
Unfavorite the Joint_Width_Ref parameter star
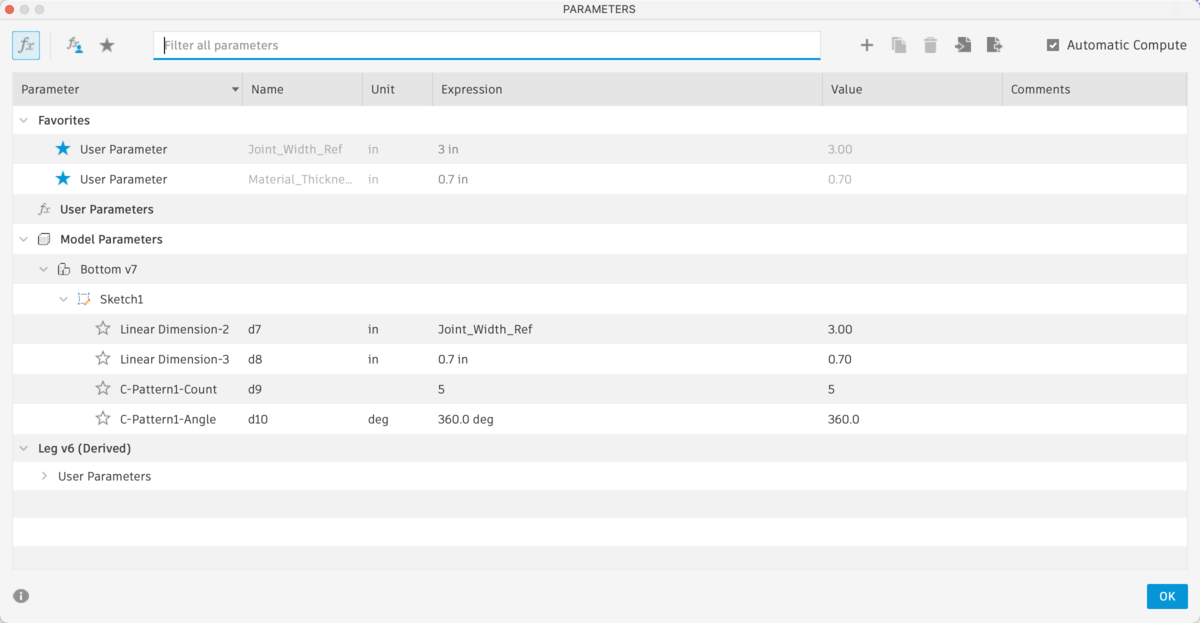click(62, 148)
